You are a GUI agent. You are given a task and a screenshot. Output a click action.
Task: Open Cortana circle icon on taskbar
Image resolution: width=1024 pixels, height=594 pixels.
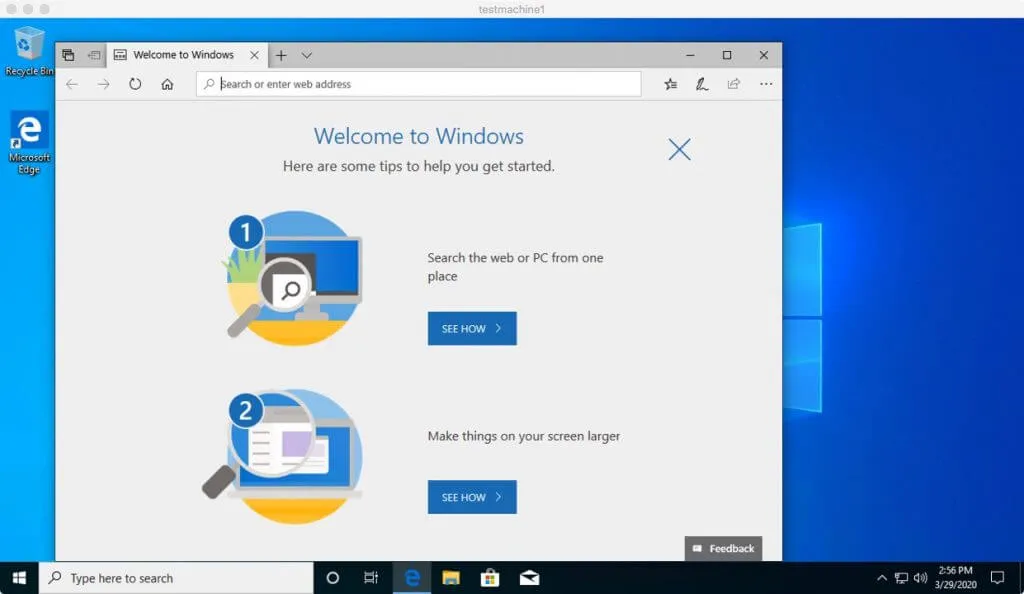tap(332, 578)
